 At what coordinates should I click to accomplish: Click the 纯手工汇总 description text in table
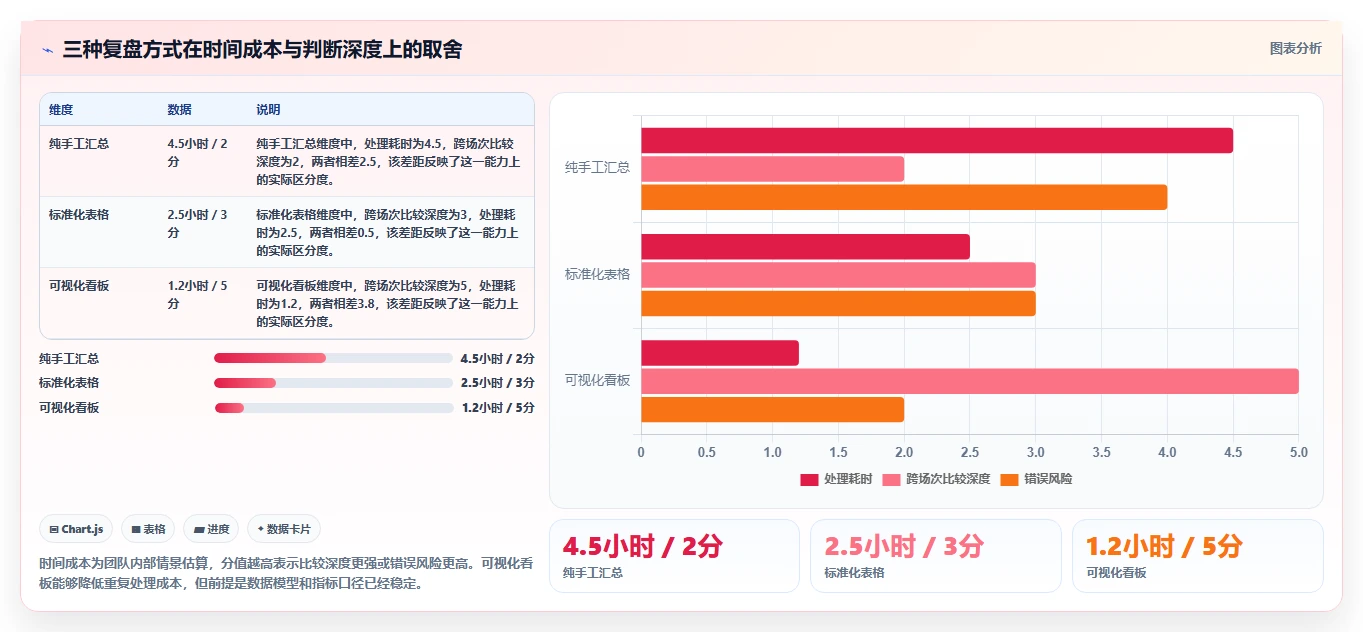click(x=388, y=162)
